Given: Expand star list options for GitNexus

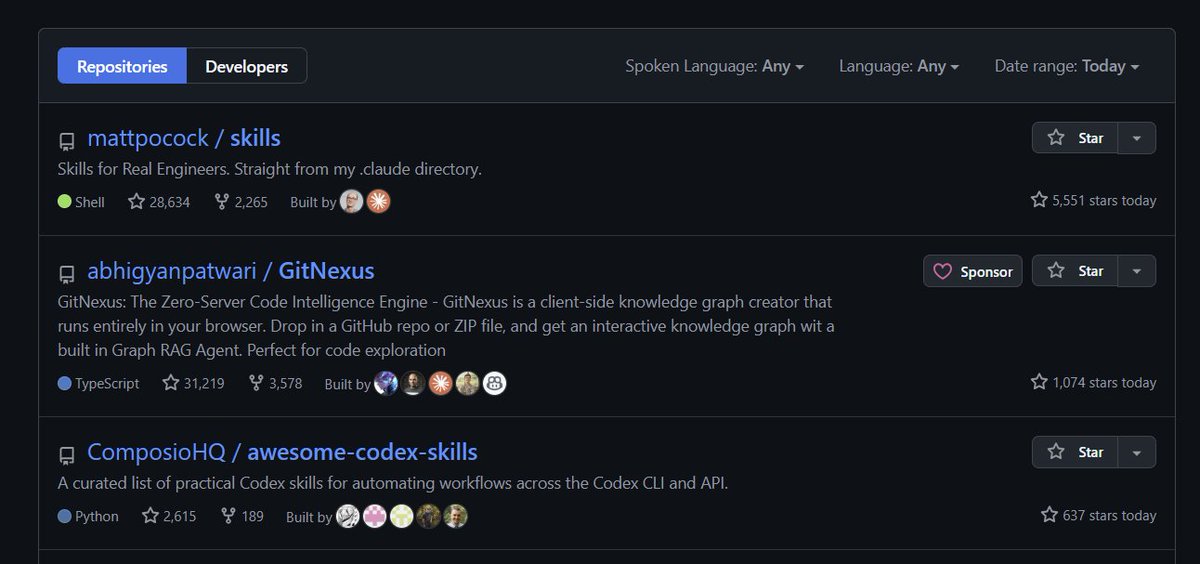Looking at the screenshot, I should (1137, 271).
